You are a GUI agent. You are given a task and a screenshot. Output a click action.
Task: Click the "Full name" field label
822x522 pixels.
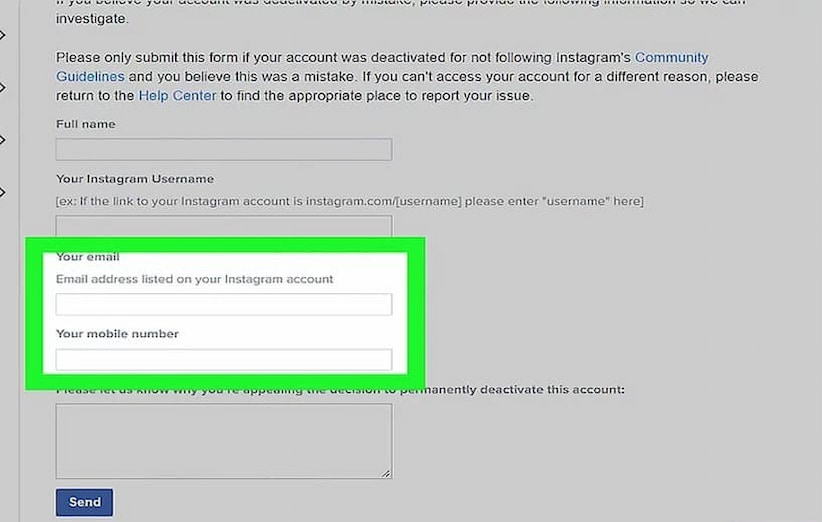pyautogui.click(x=86, y=124)
